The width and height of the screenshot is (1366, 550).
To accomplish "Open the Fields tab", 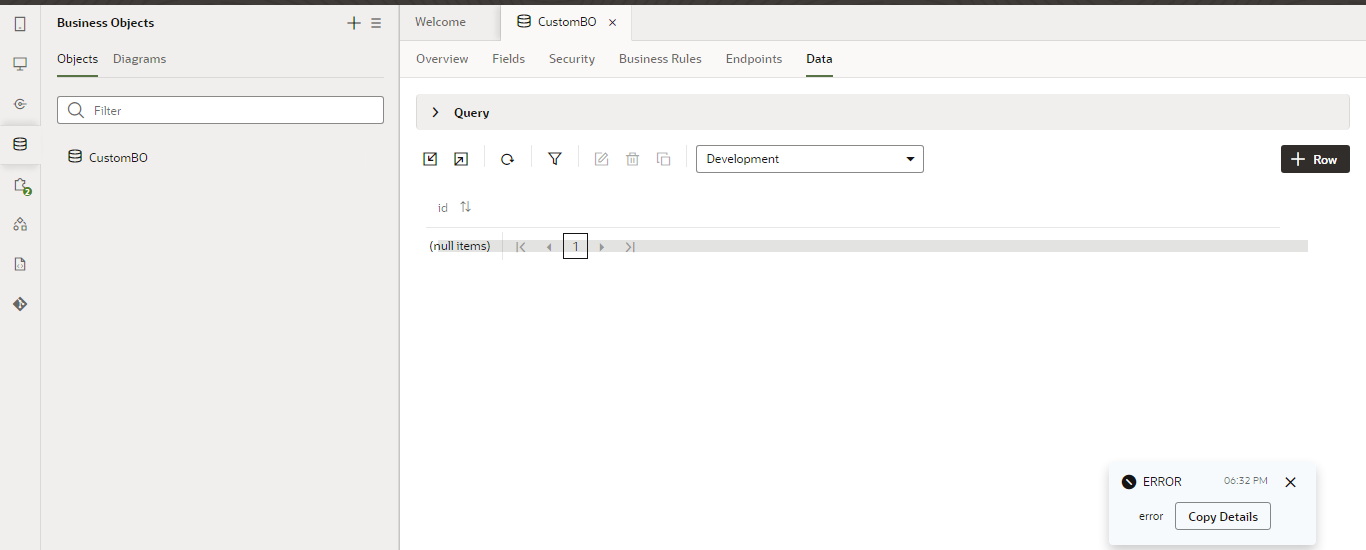I will pyautogui.click(x=508, y=59).
